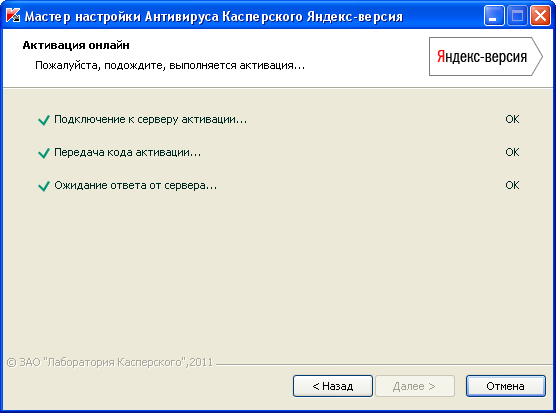556x413 pixels.
Task: Click OK status for server response step
Action: pos(512,185)
